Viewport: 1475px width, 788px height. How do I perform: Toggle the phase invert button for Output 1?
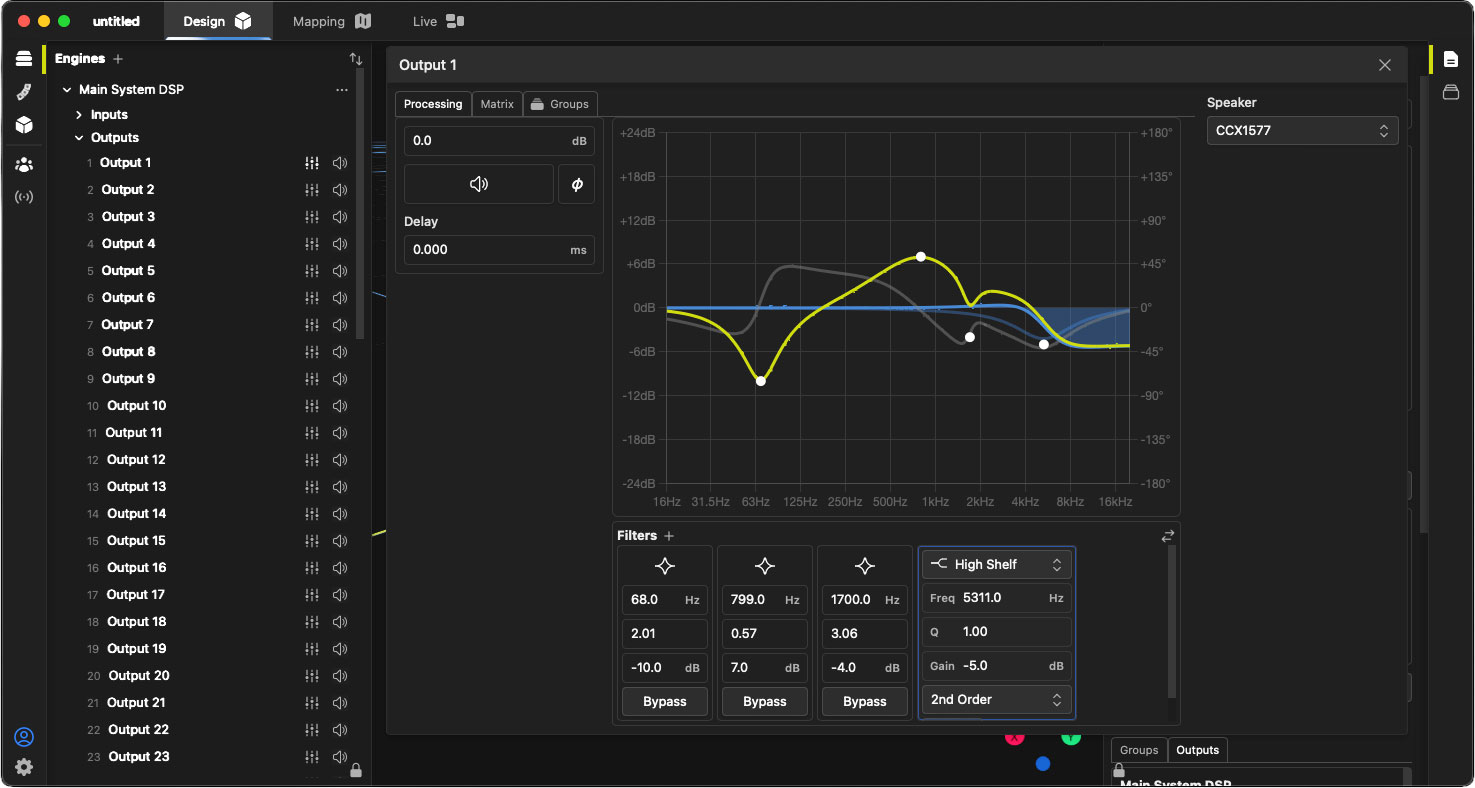(576, 184)
